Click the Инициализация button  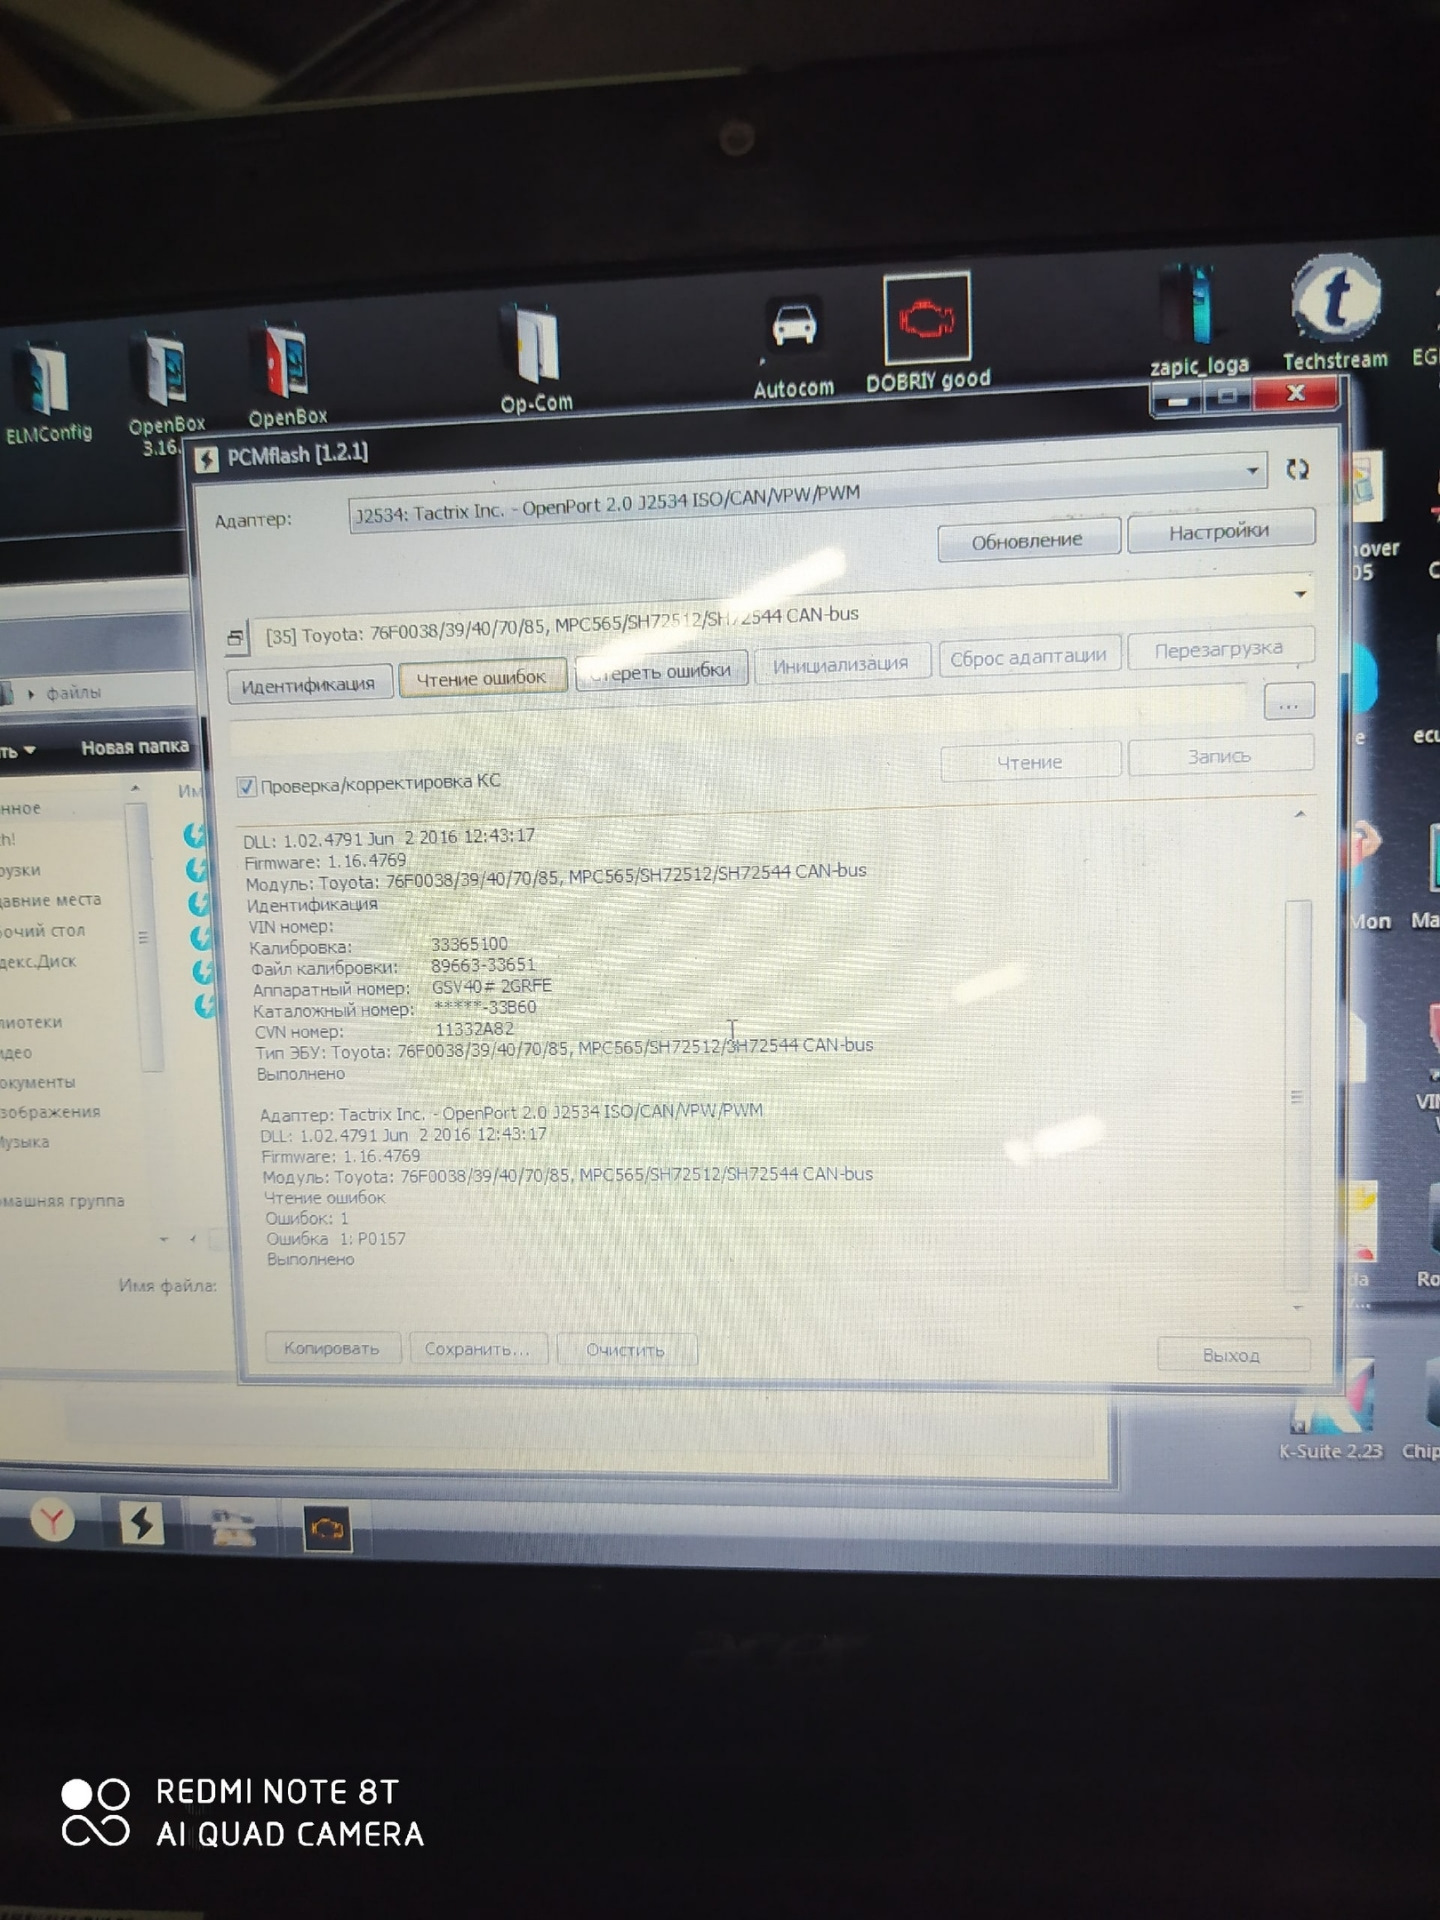coord(841,663)
